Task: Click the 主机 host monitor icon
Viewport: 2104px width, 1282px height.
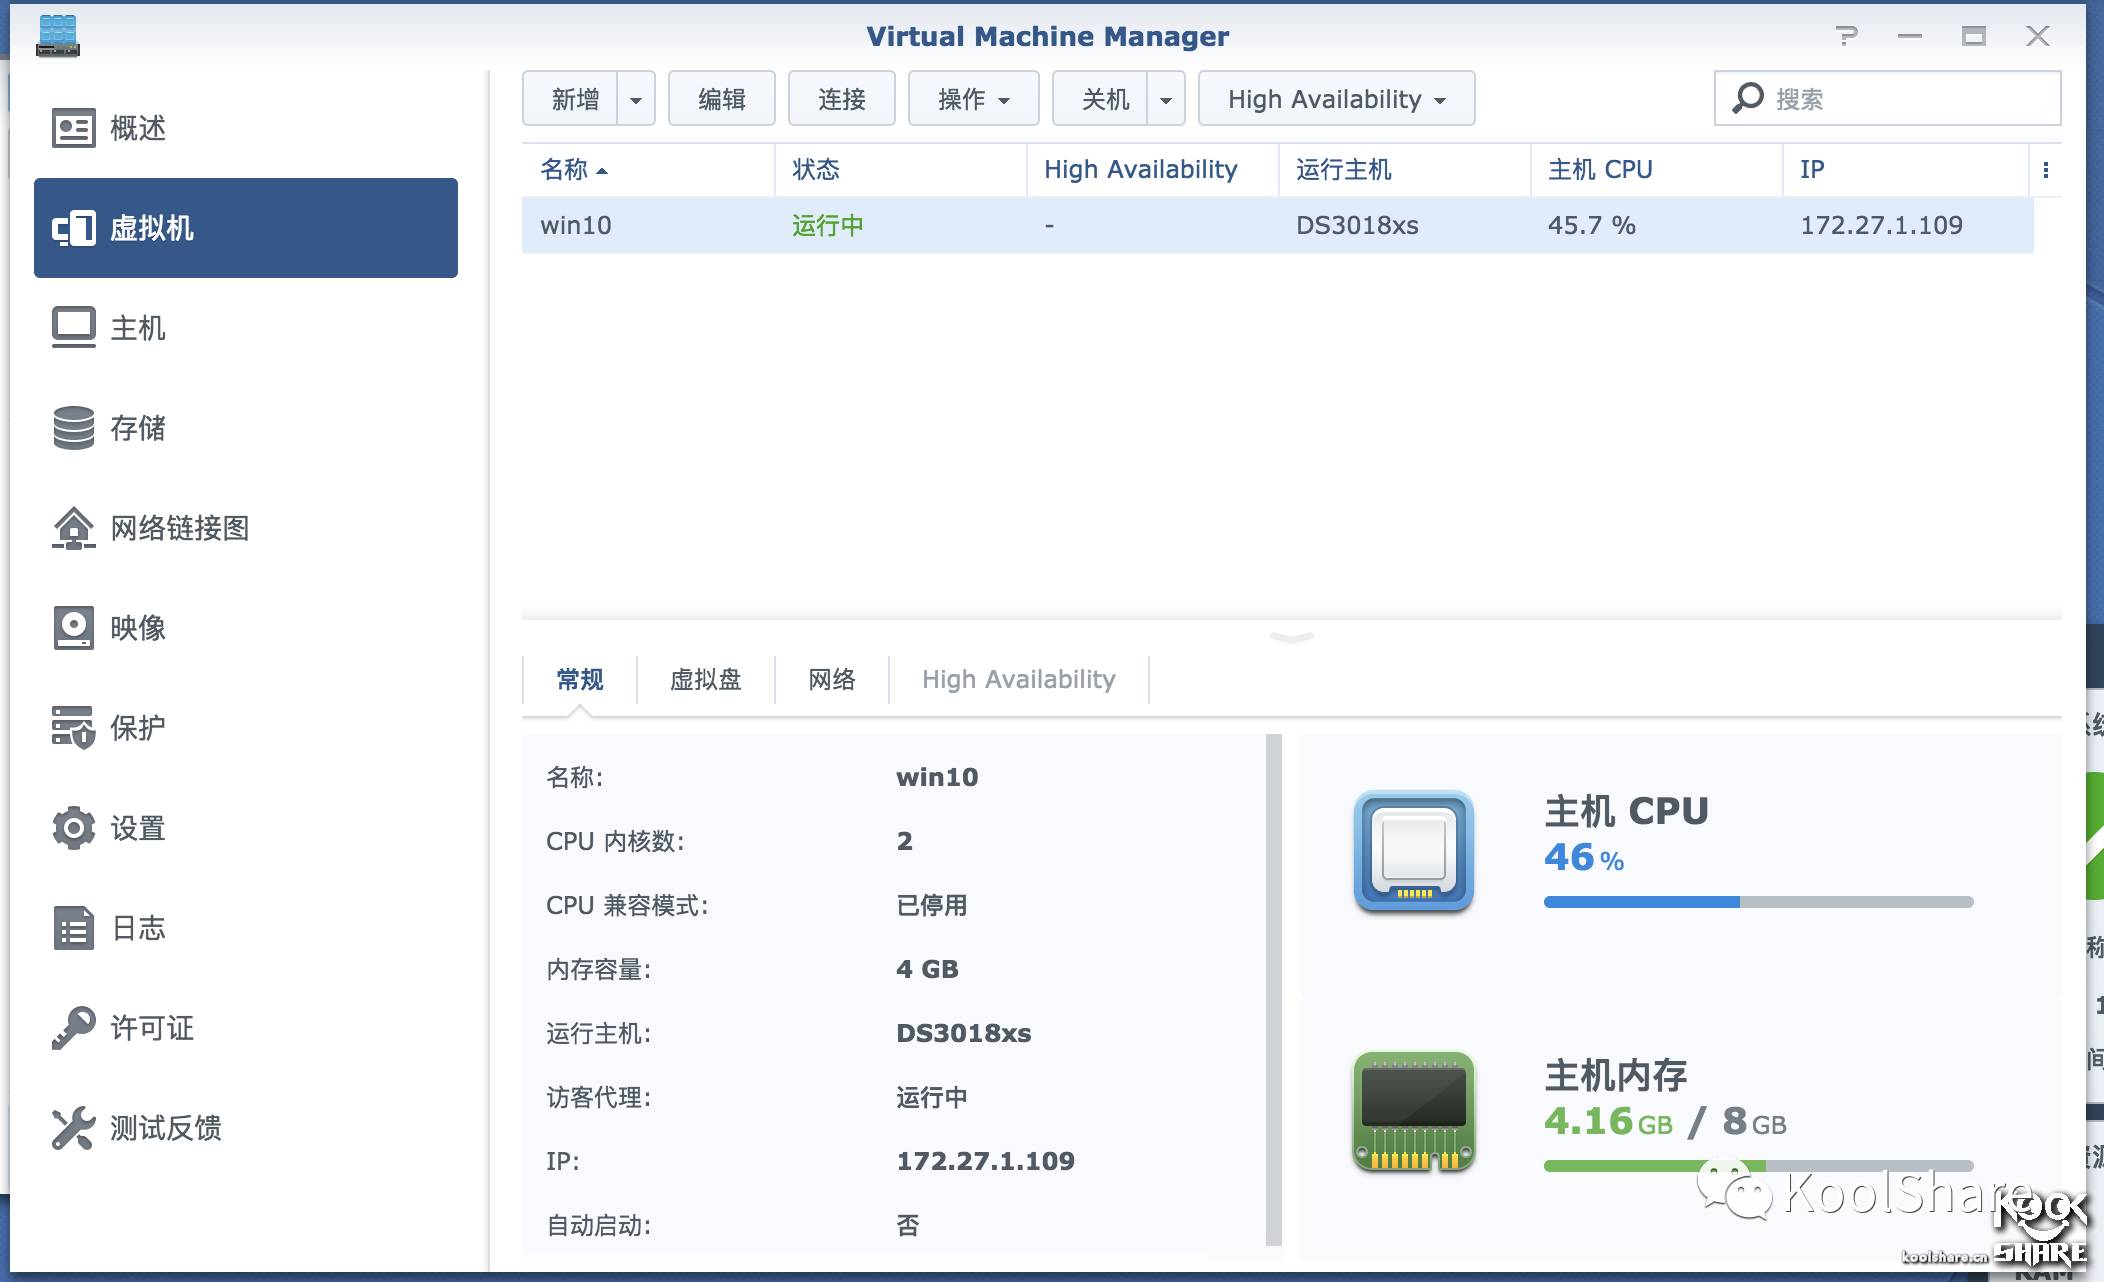Action: [x=73, y=327]
